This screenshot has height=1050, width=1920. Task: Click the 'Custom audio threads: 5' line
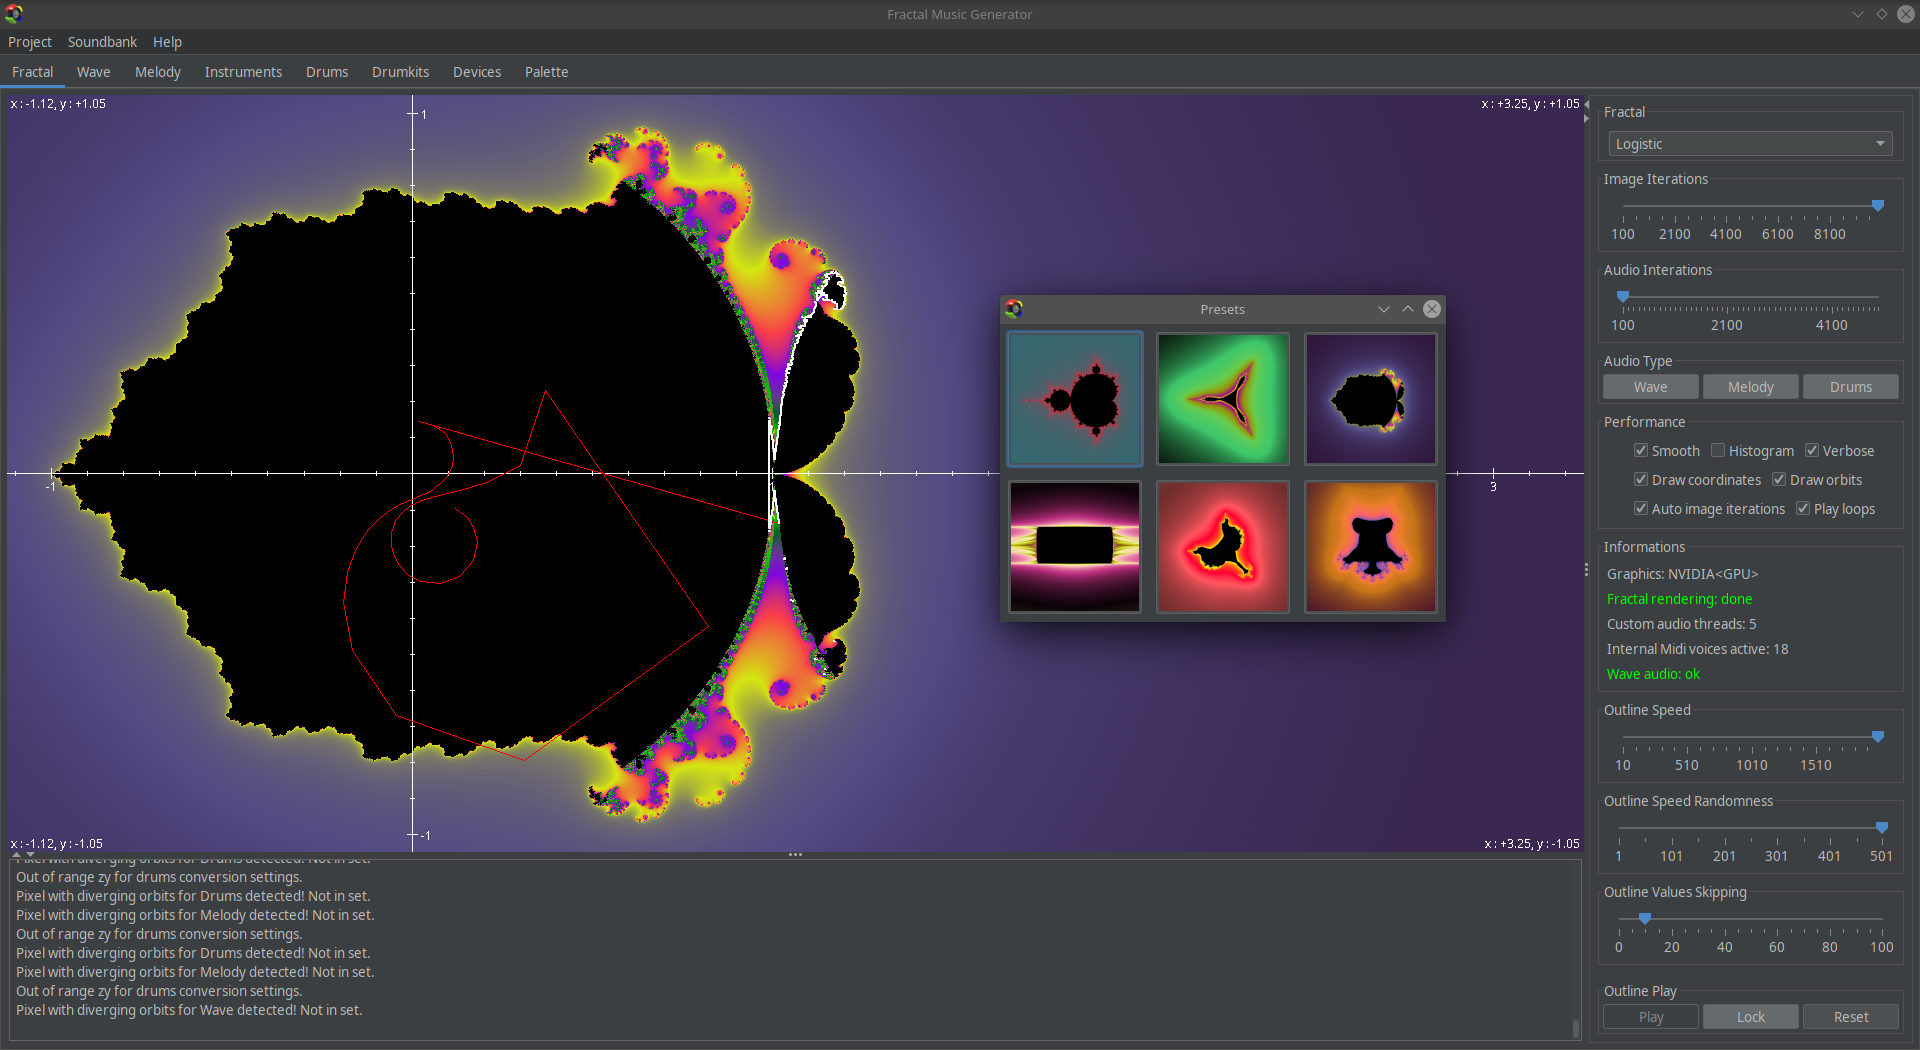[1681, 624]
